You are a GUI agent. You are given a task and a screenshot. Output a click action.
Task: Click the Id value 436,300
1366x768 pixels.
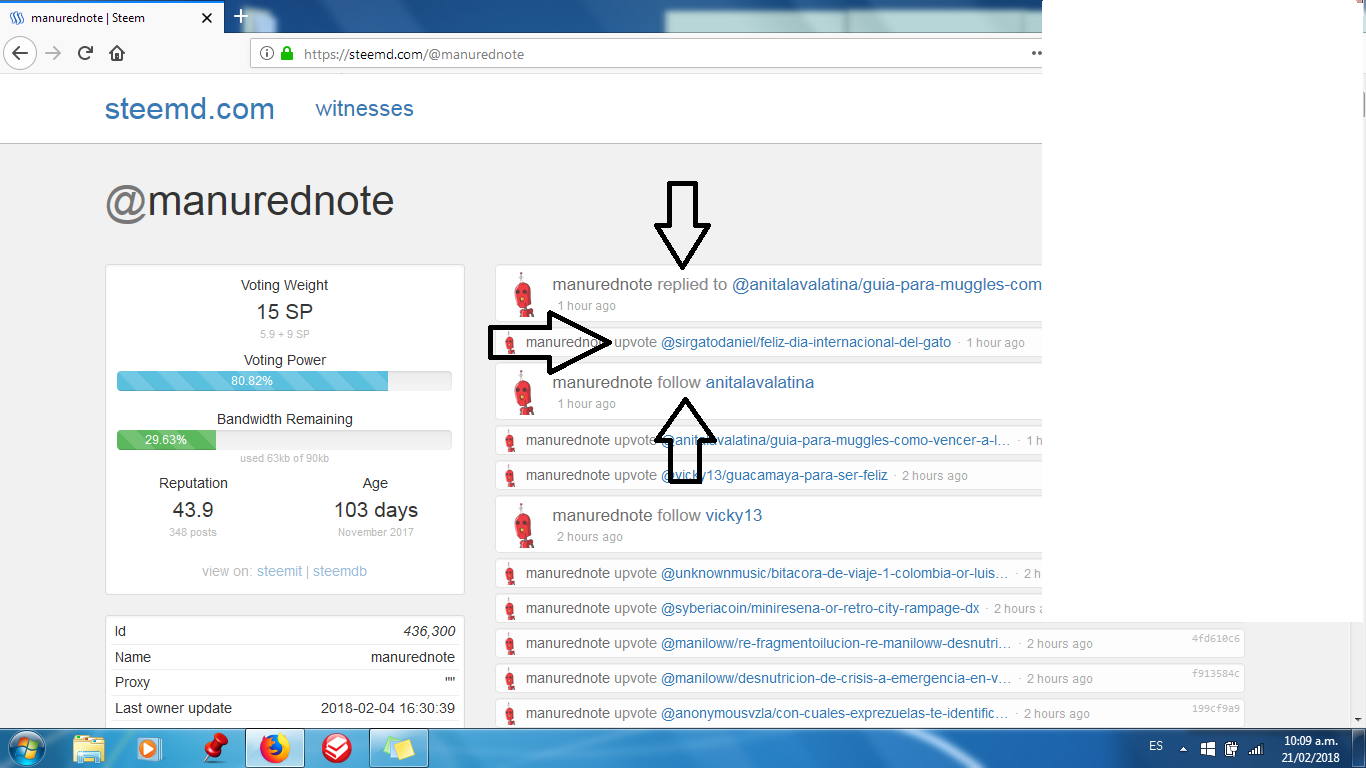pos(429,631)
